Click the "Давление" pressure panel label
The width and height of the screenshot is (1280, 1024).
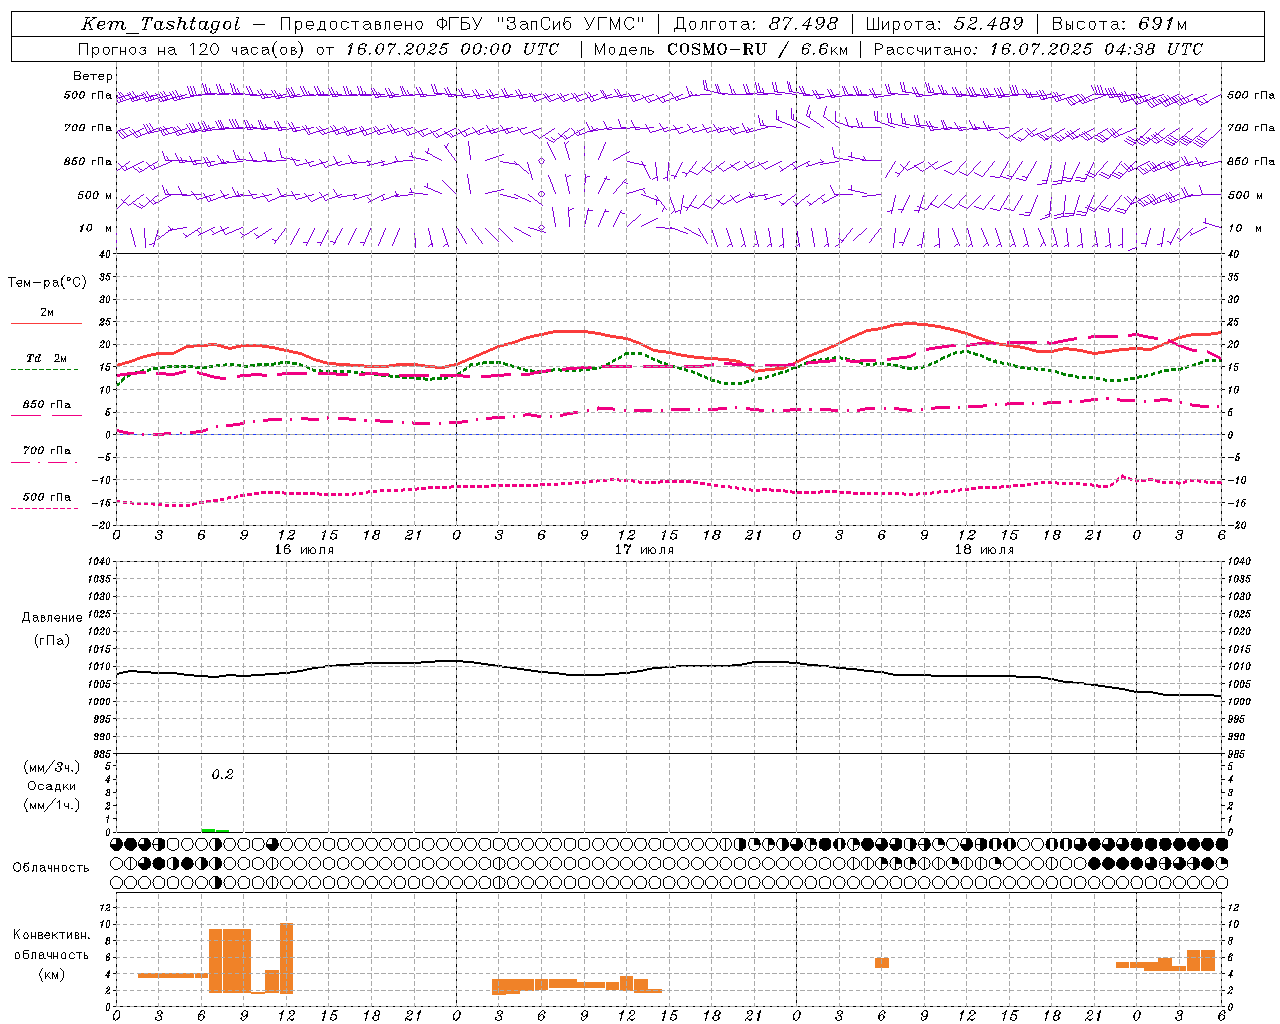tap(52, 618)
